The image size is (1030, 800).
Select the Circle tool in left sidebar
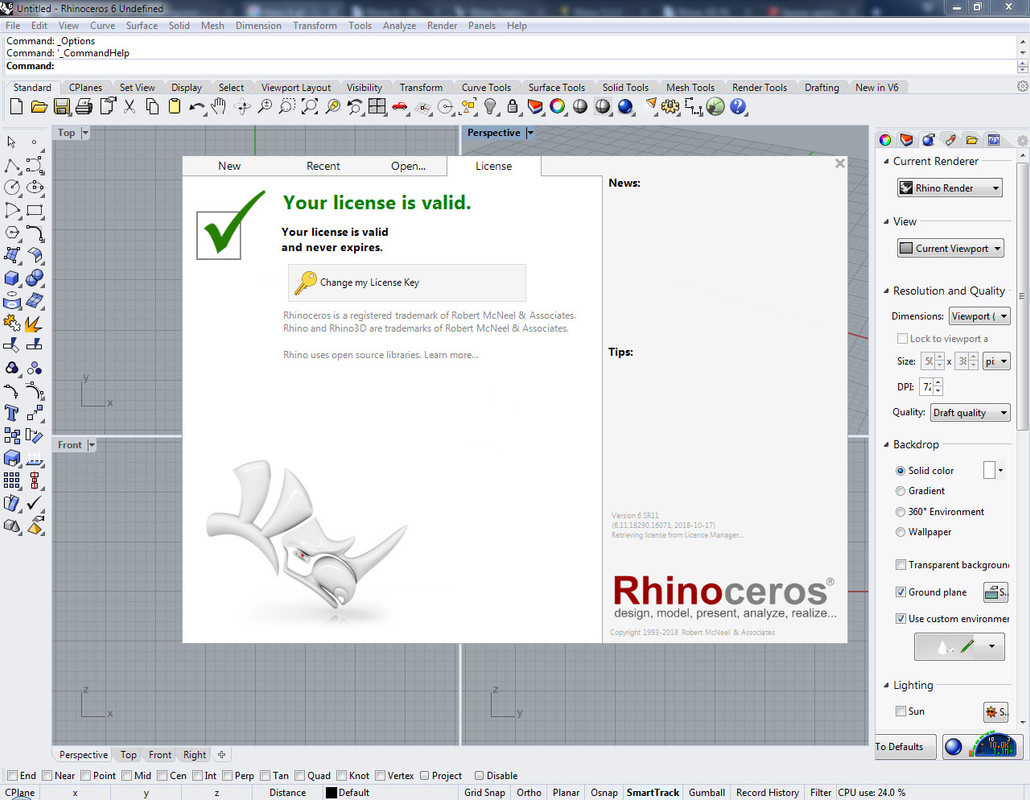[x=11, y=188]
